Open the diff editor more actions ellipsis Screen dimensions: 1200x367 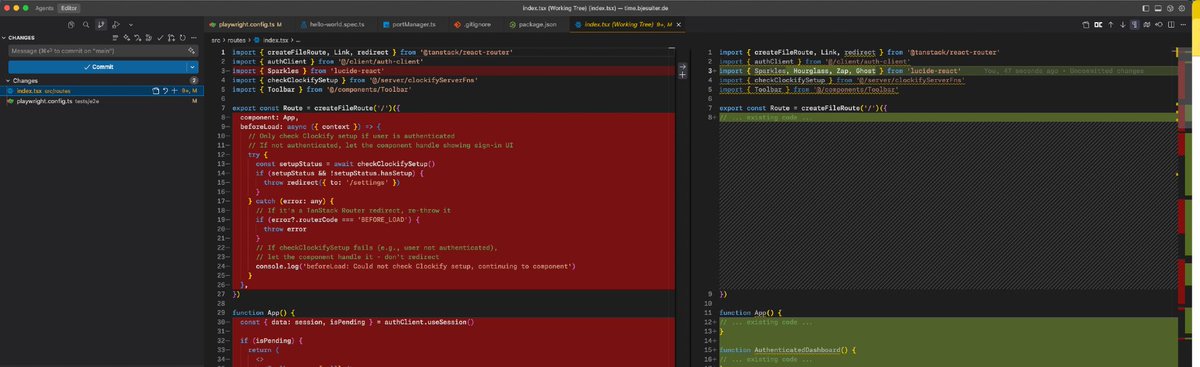tap(1183, 24)
